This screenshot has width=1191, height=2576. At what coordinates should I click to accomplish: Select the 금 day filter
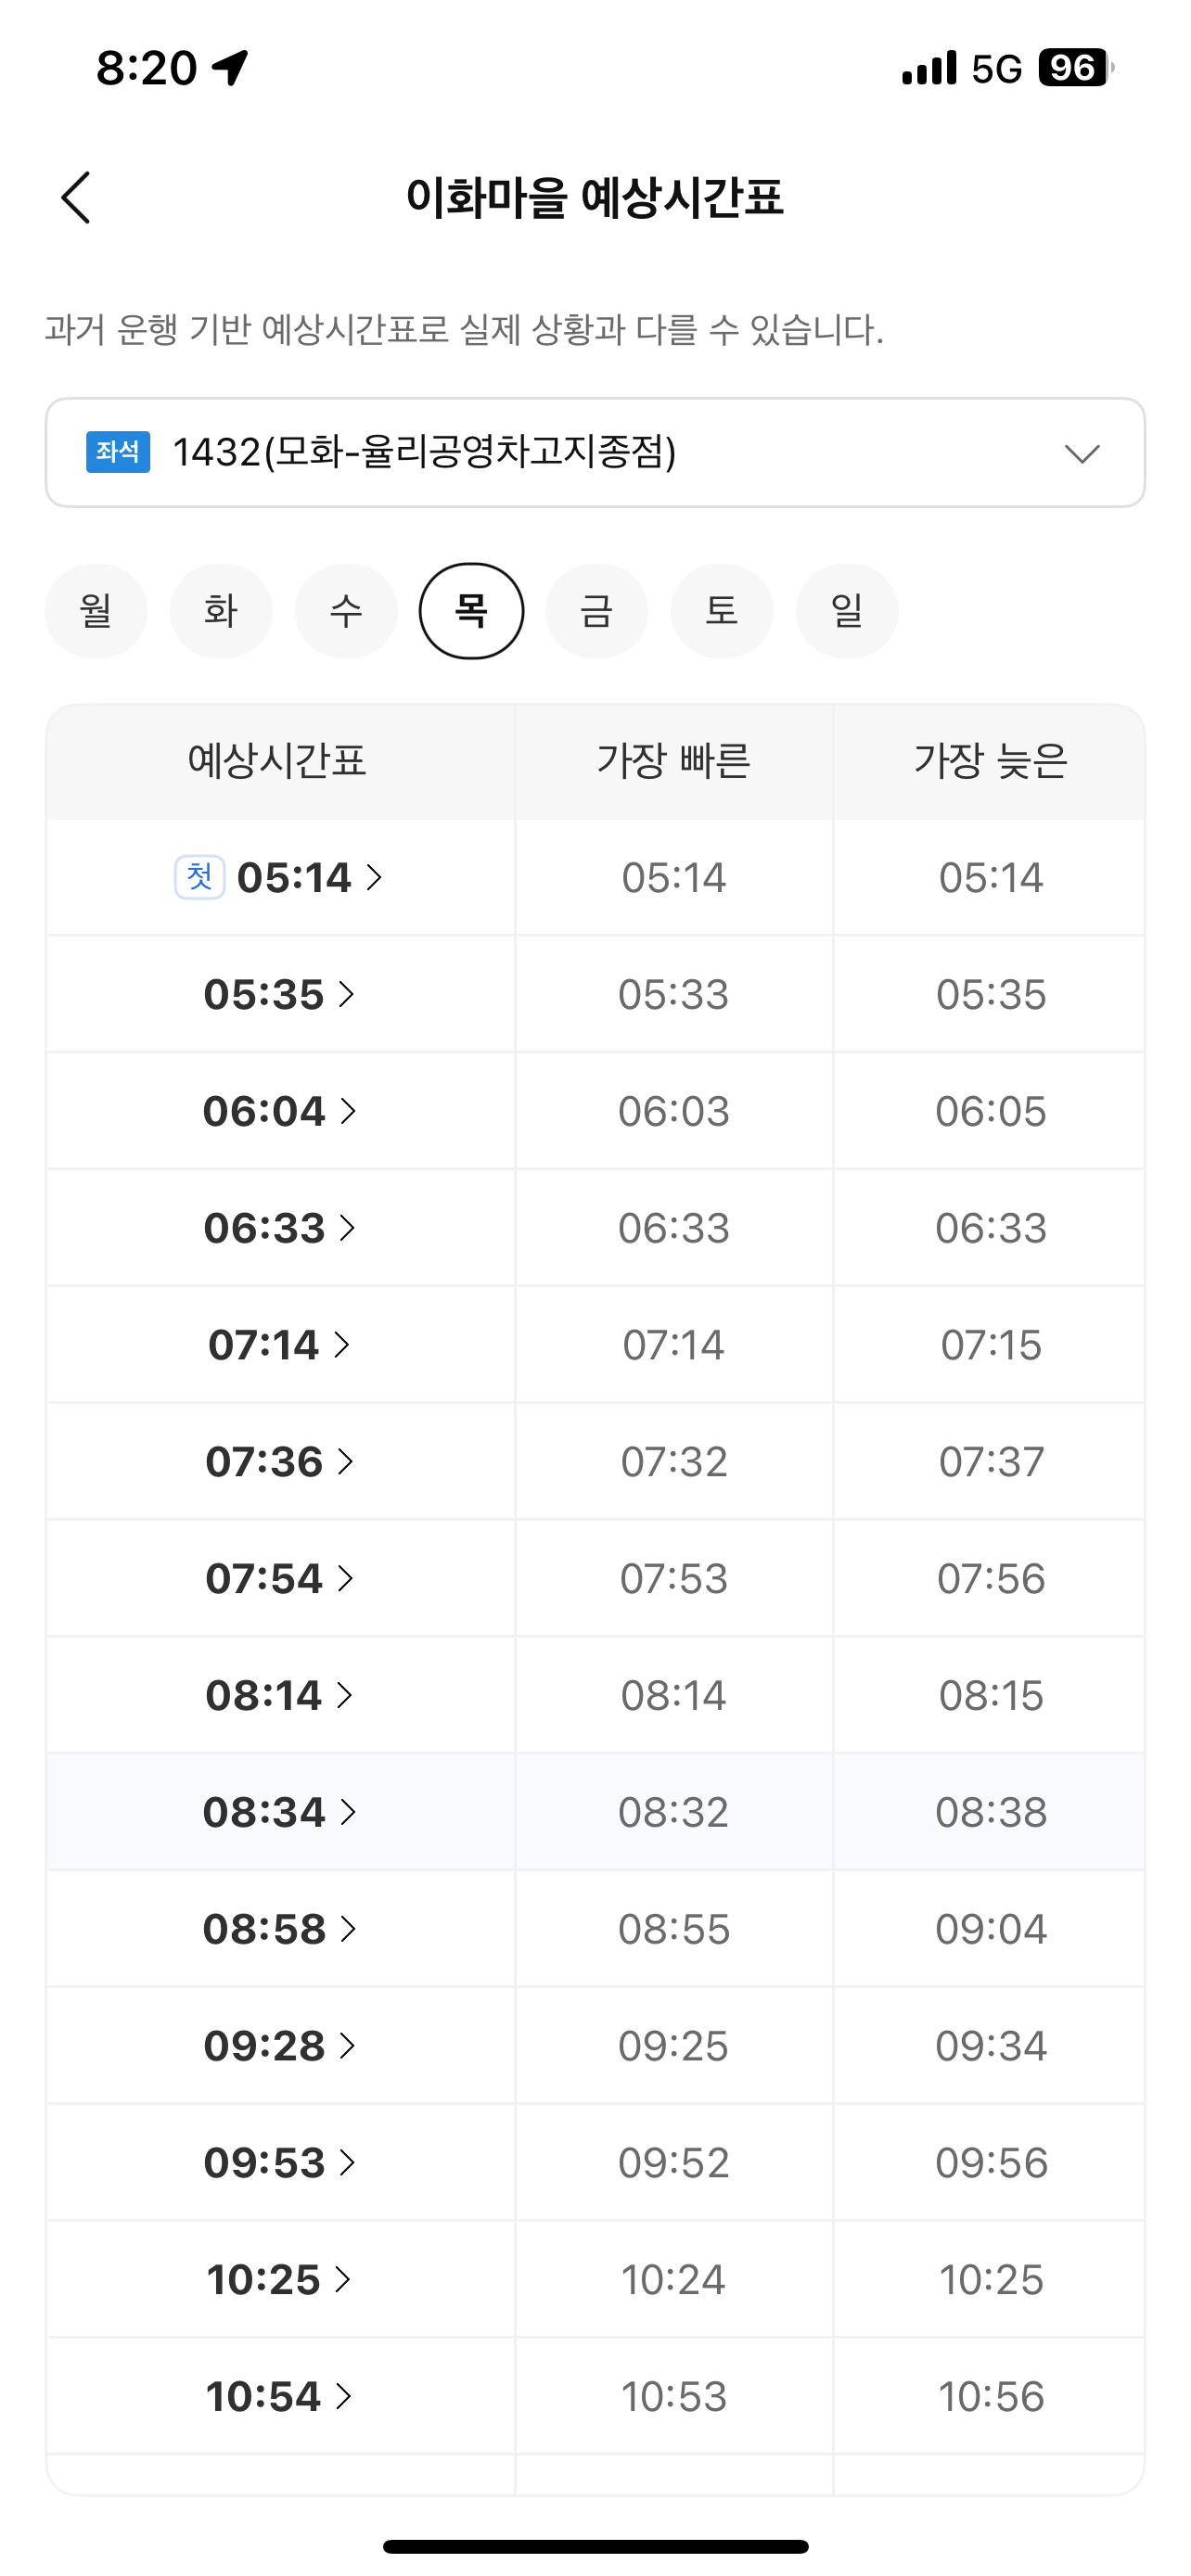tap(597, 611)
